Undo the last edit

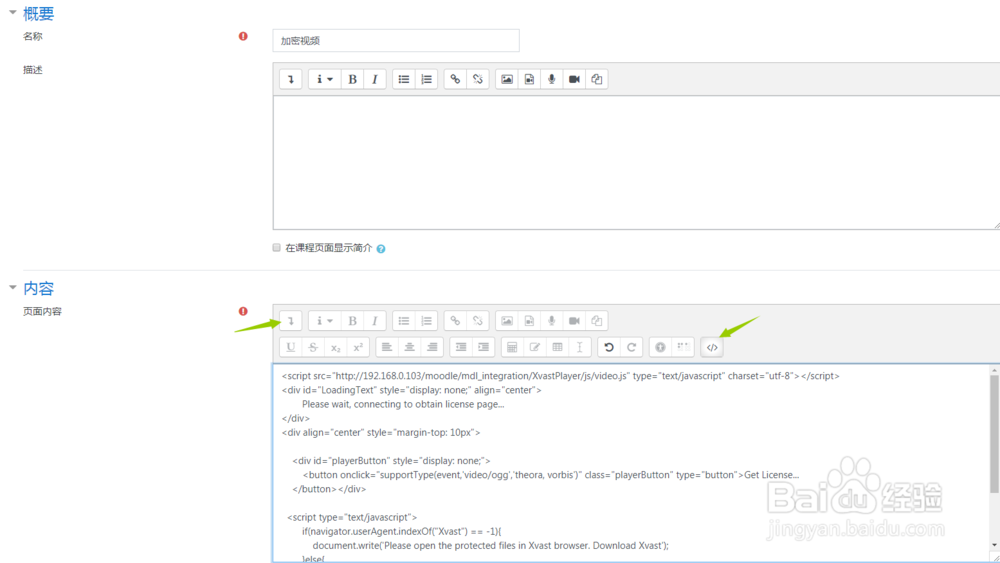click(609, 347)
